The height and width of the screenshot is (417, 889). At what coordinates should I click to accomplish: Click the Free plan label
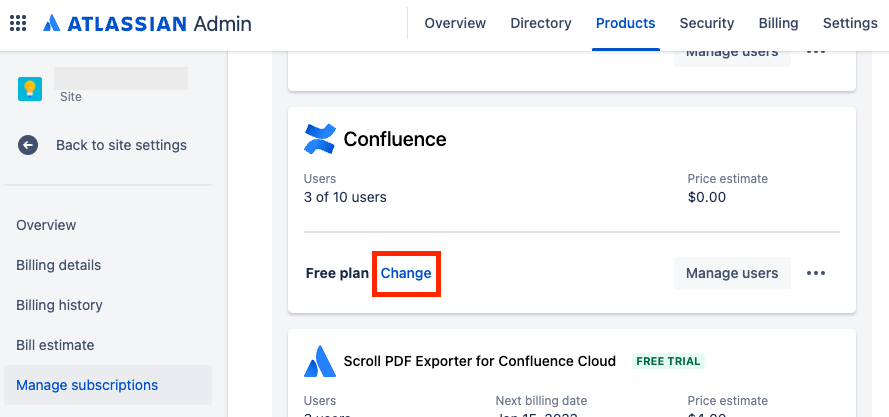click(337, 273)
